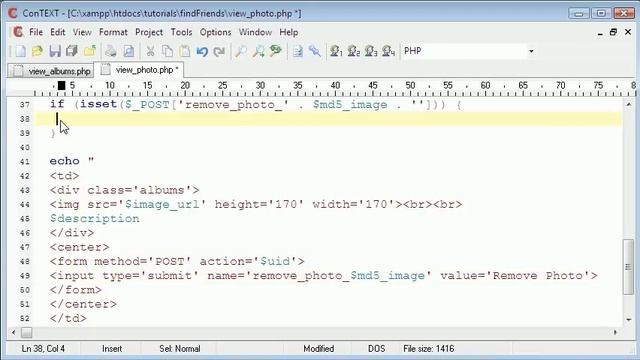
Task: Minimize the inner document window
Action: (600, 33)
